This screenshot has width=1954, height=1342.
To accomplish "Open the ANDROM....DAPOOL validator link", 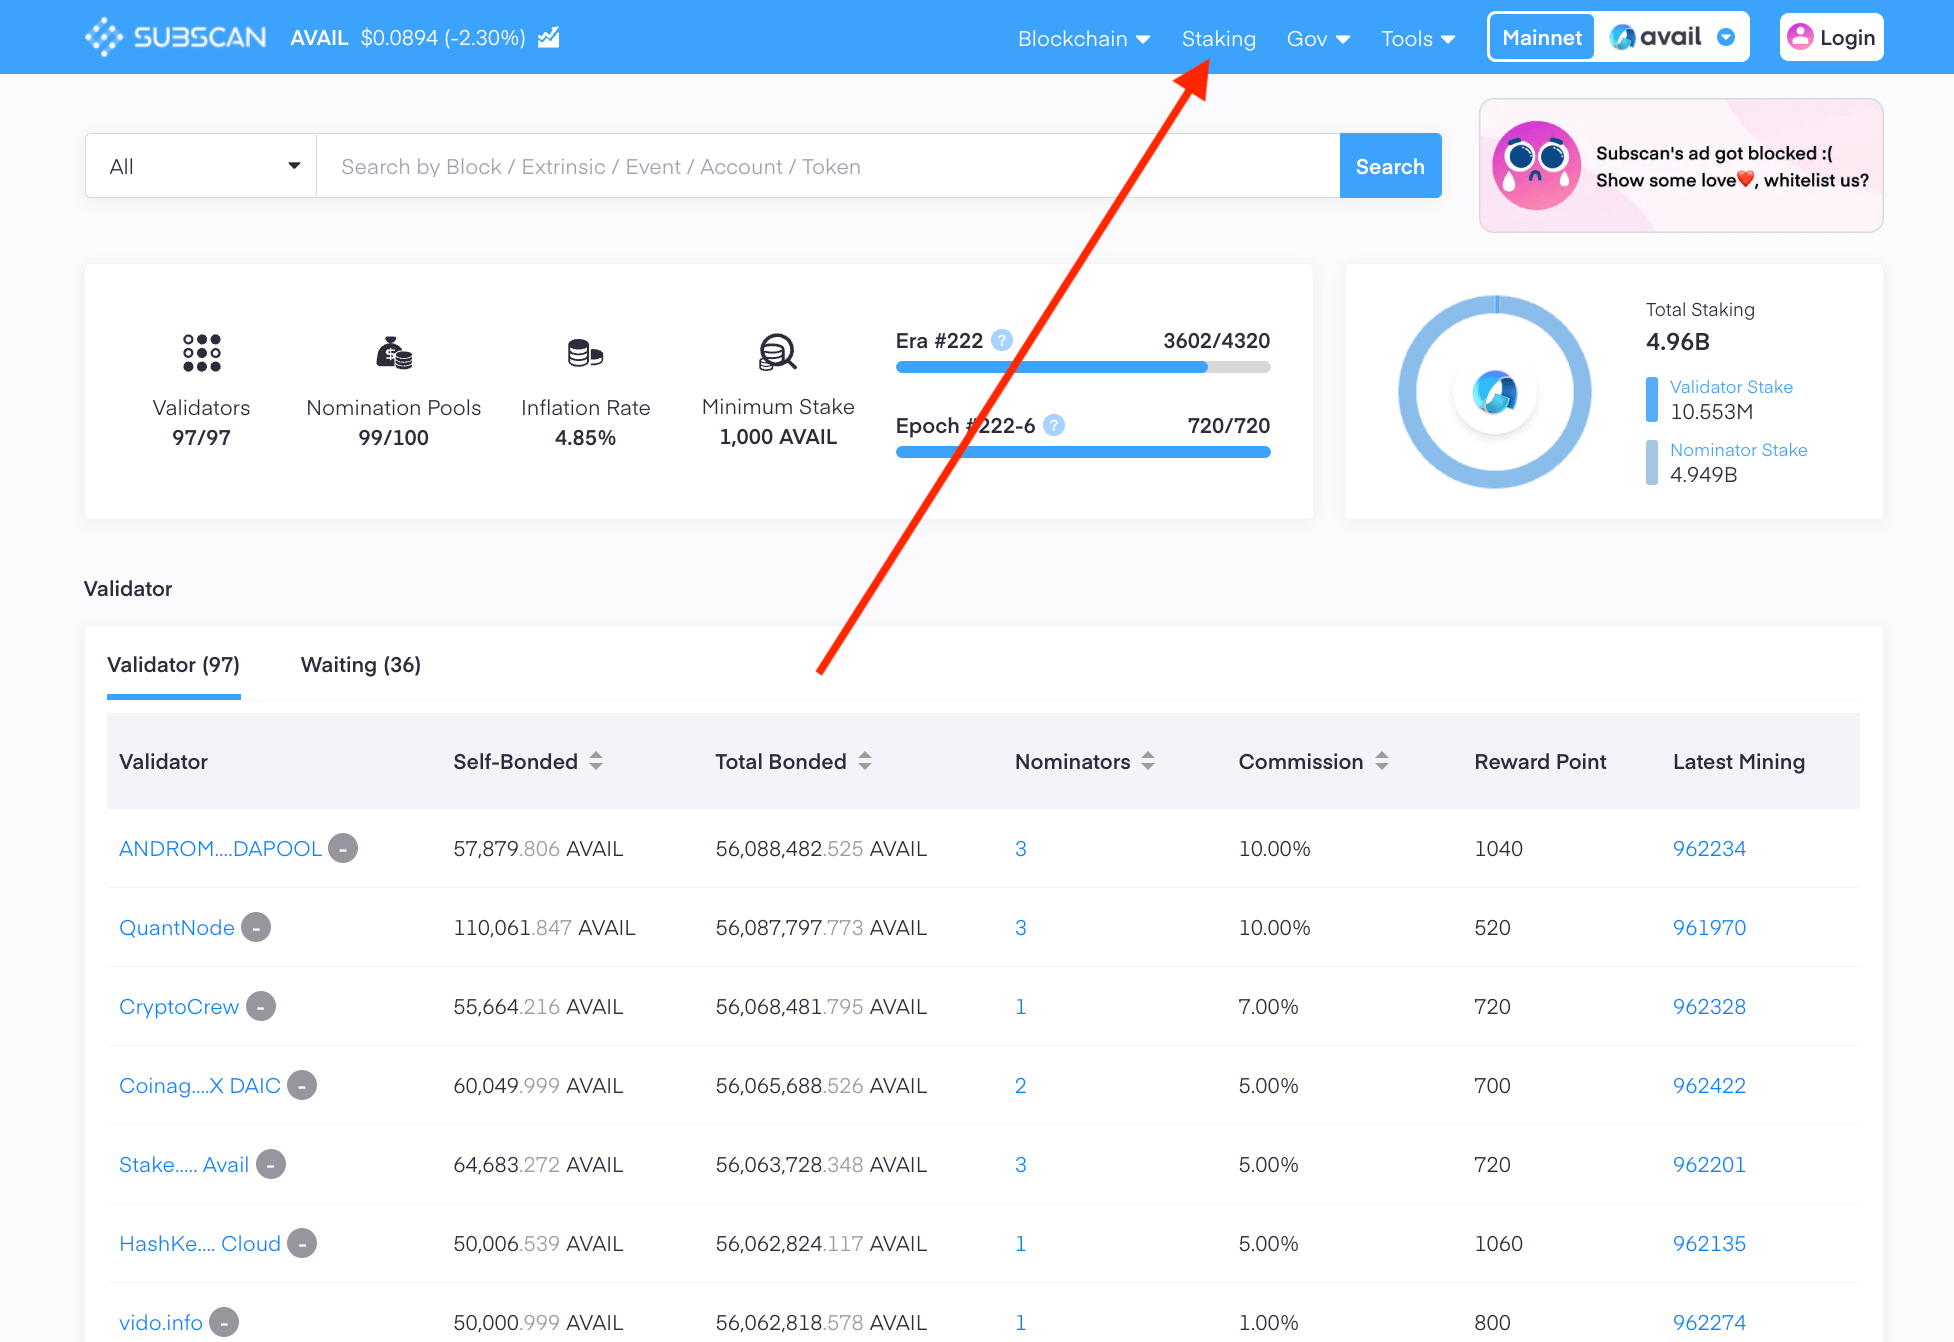I will click(220, 849).
